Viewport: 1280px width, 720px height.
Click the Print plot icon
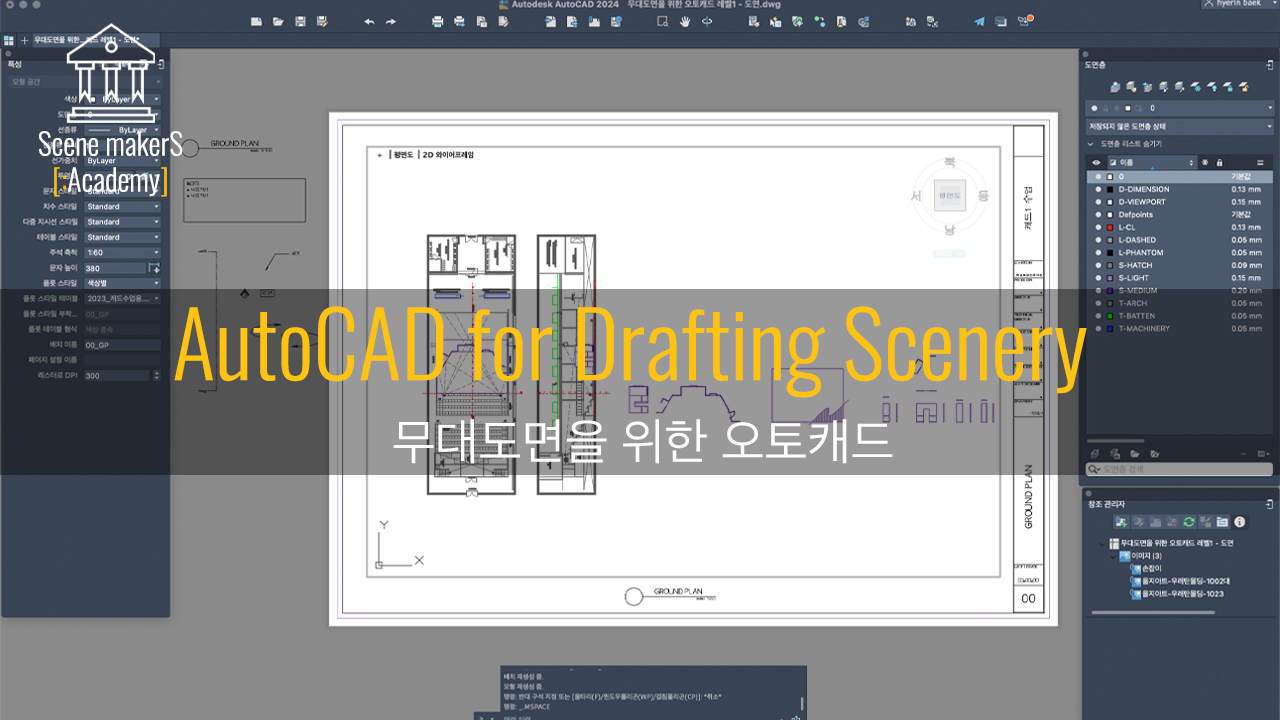[x=439, y=21]
